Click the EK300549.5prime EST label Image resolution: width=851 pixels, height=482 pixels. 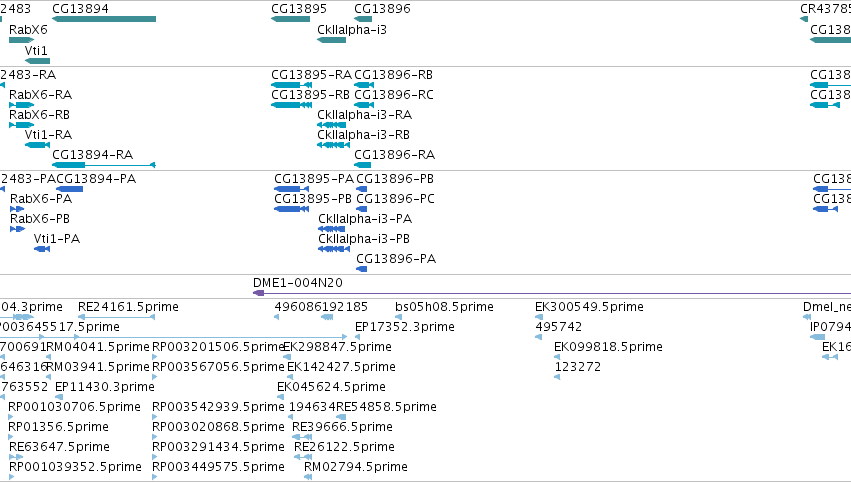(x=589, y=307)
